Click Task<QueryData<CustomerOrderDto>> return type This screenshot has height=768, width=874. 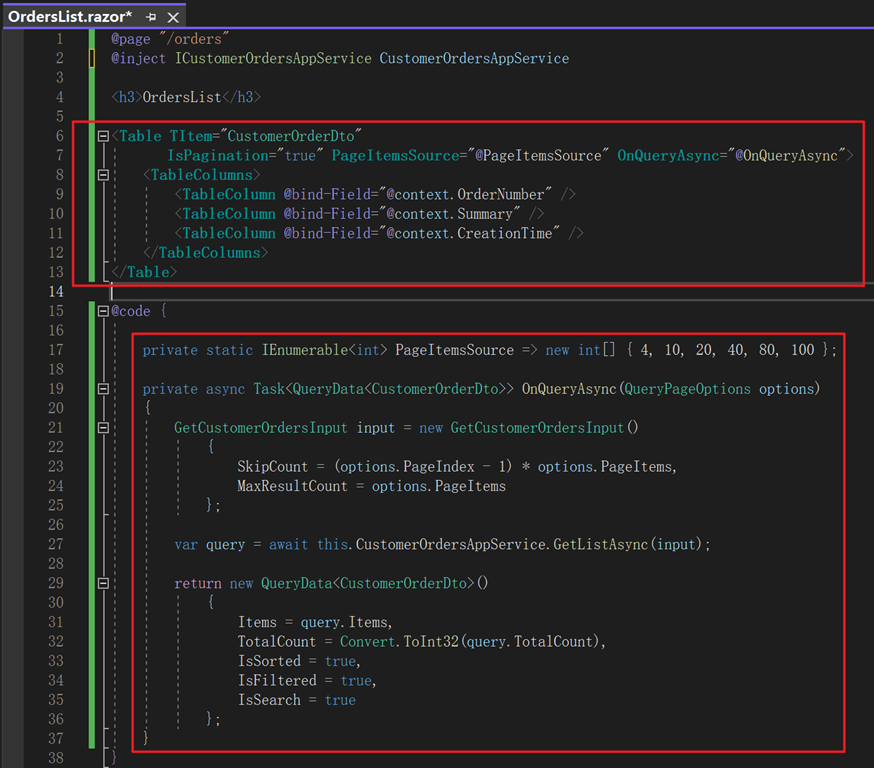(383, 389)
